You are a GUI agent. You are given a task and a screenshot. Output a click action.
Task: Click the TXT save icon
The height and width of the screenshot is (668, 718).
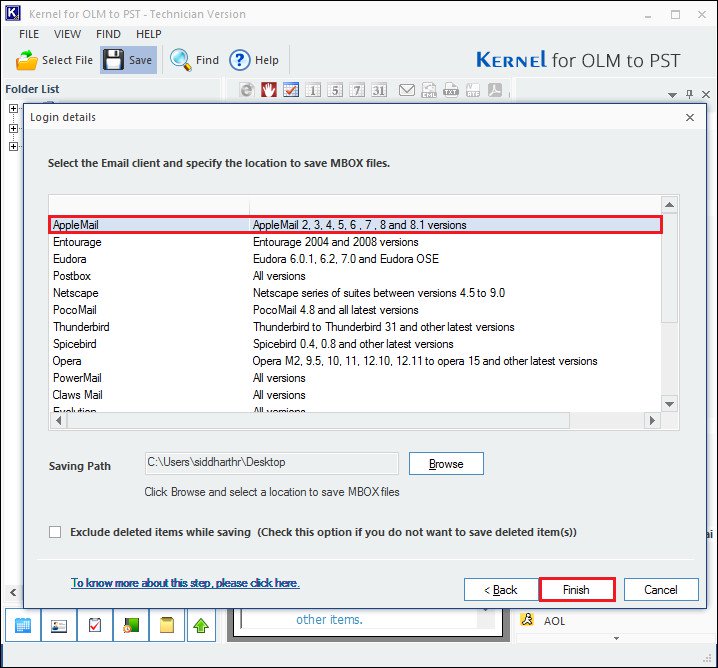tap(451, 90)
